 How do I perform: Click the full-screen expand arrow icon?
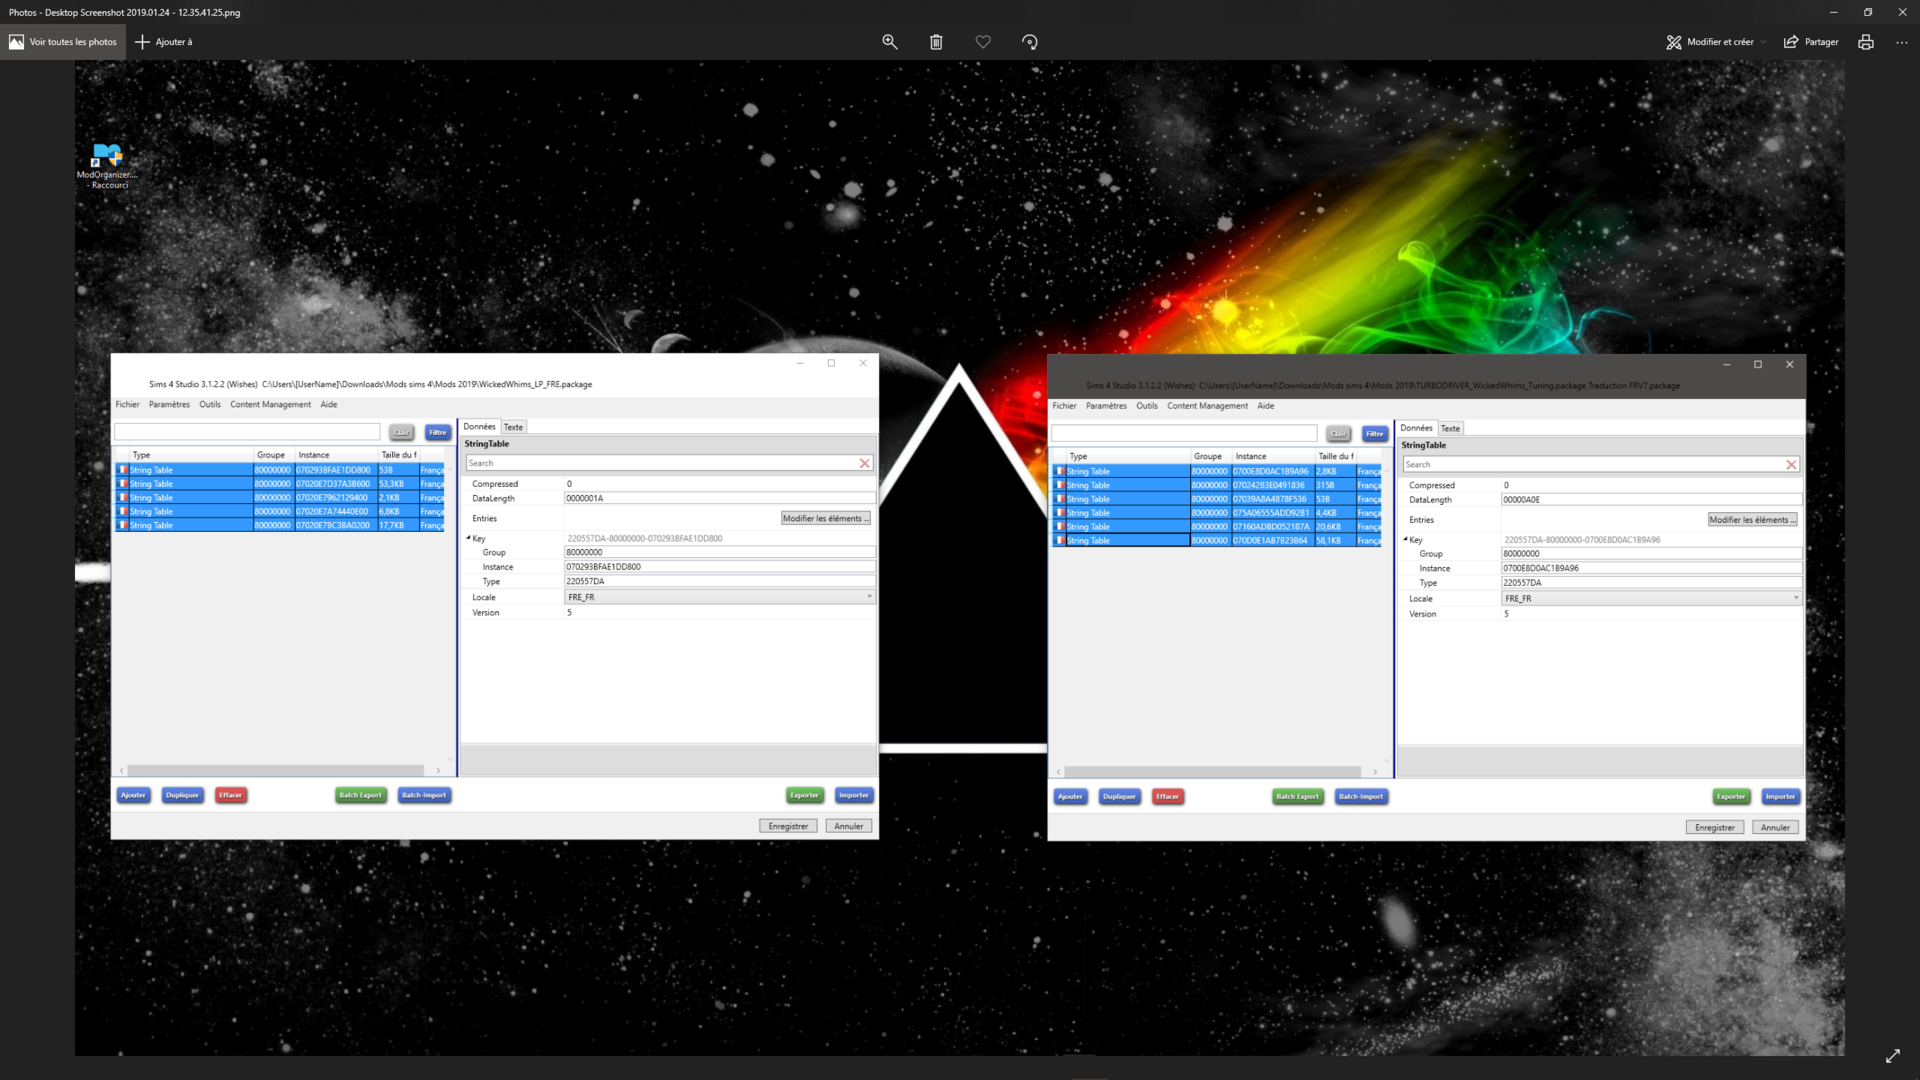[x=1893, y=1056]
